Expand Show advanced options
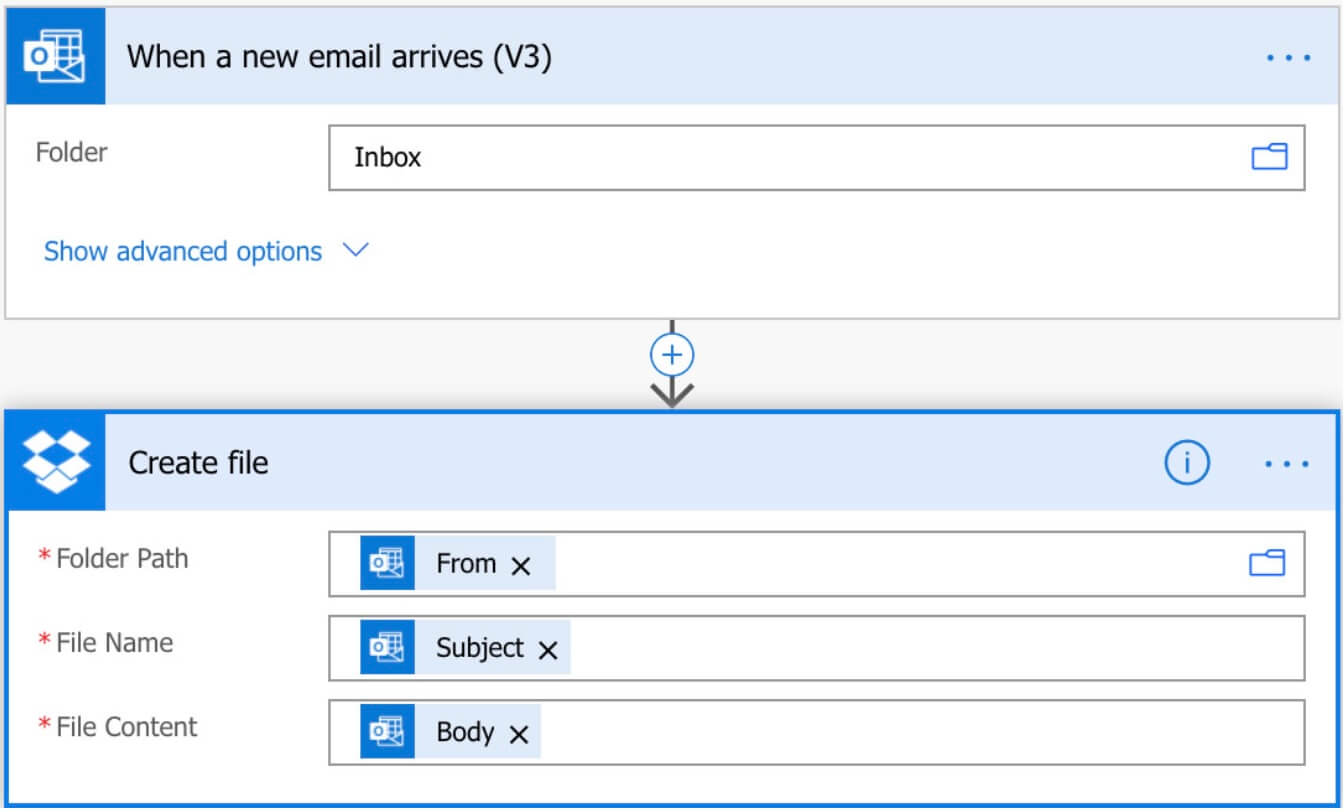Screen dimensions: 1344x812 (183, 251)
